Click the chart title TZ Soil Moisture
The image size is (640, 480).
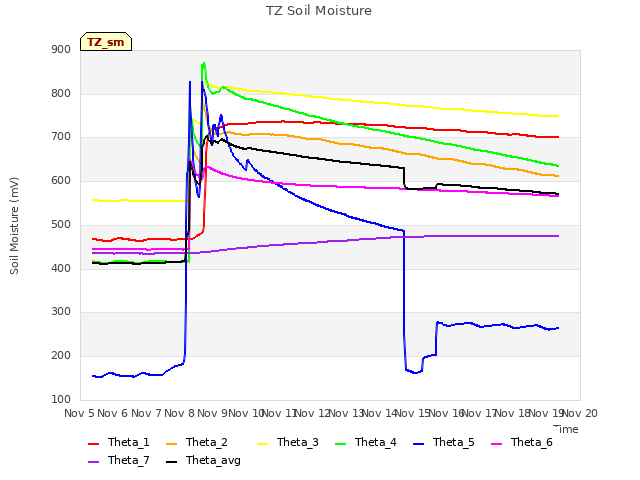(x=319, y=11)
